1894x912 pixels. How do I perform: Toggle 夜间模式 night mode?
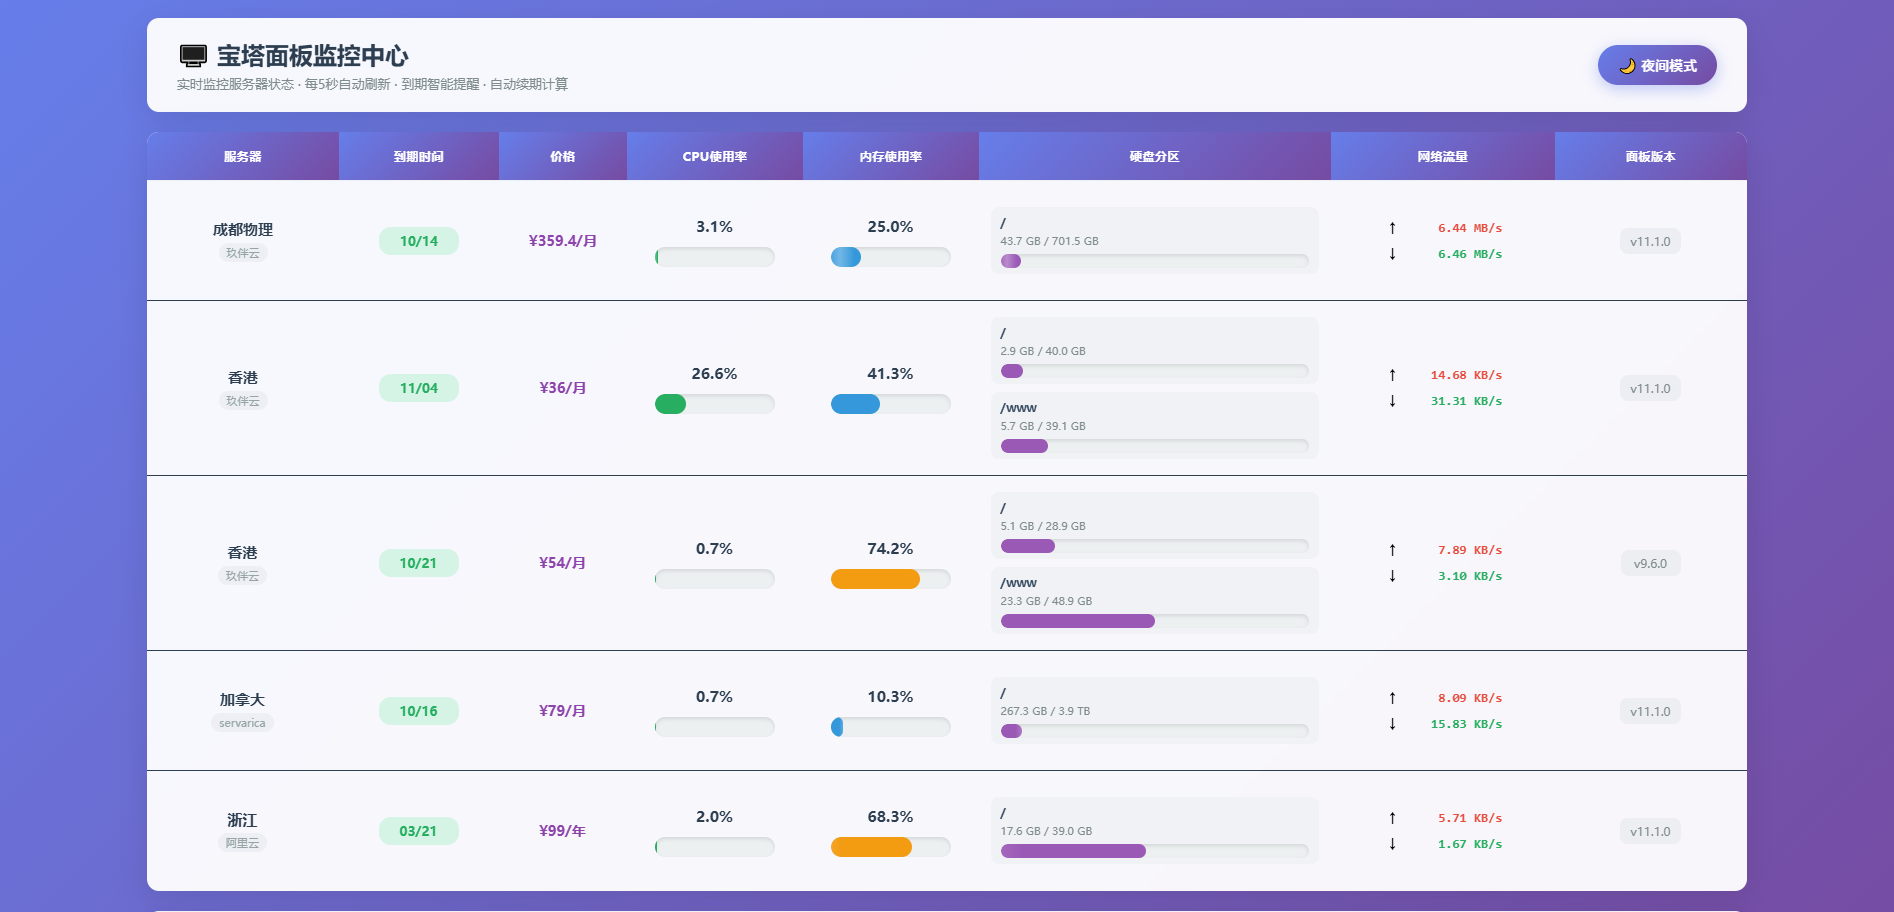[x=1656, y=66]
